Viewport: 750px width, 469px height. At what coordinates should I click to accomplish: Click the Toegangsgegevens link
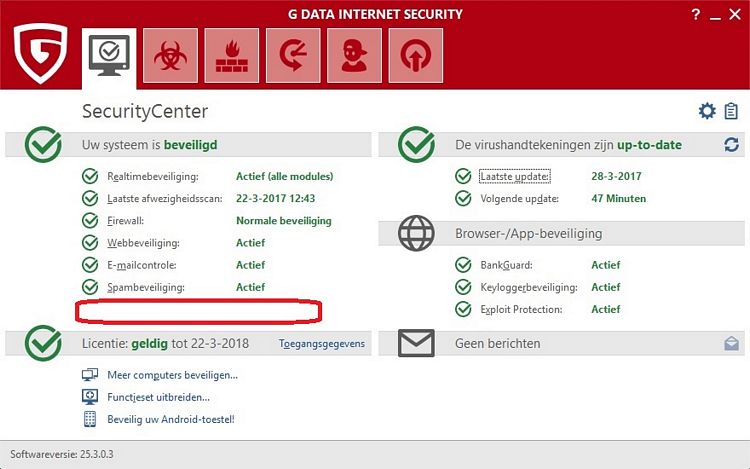(321, 344)
